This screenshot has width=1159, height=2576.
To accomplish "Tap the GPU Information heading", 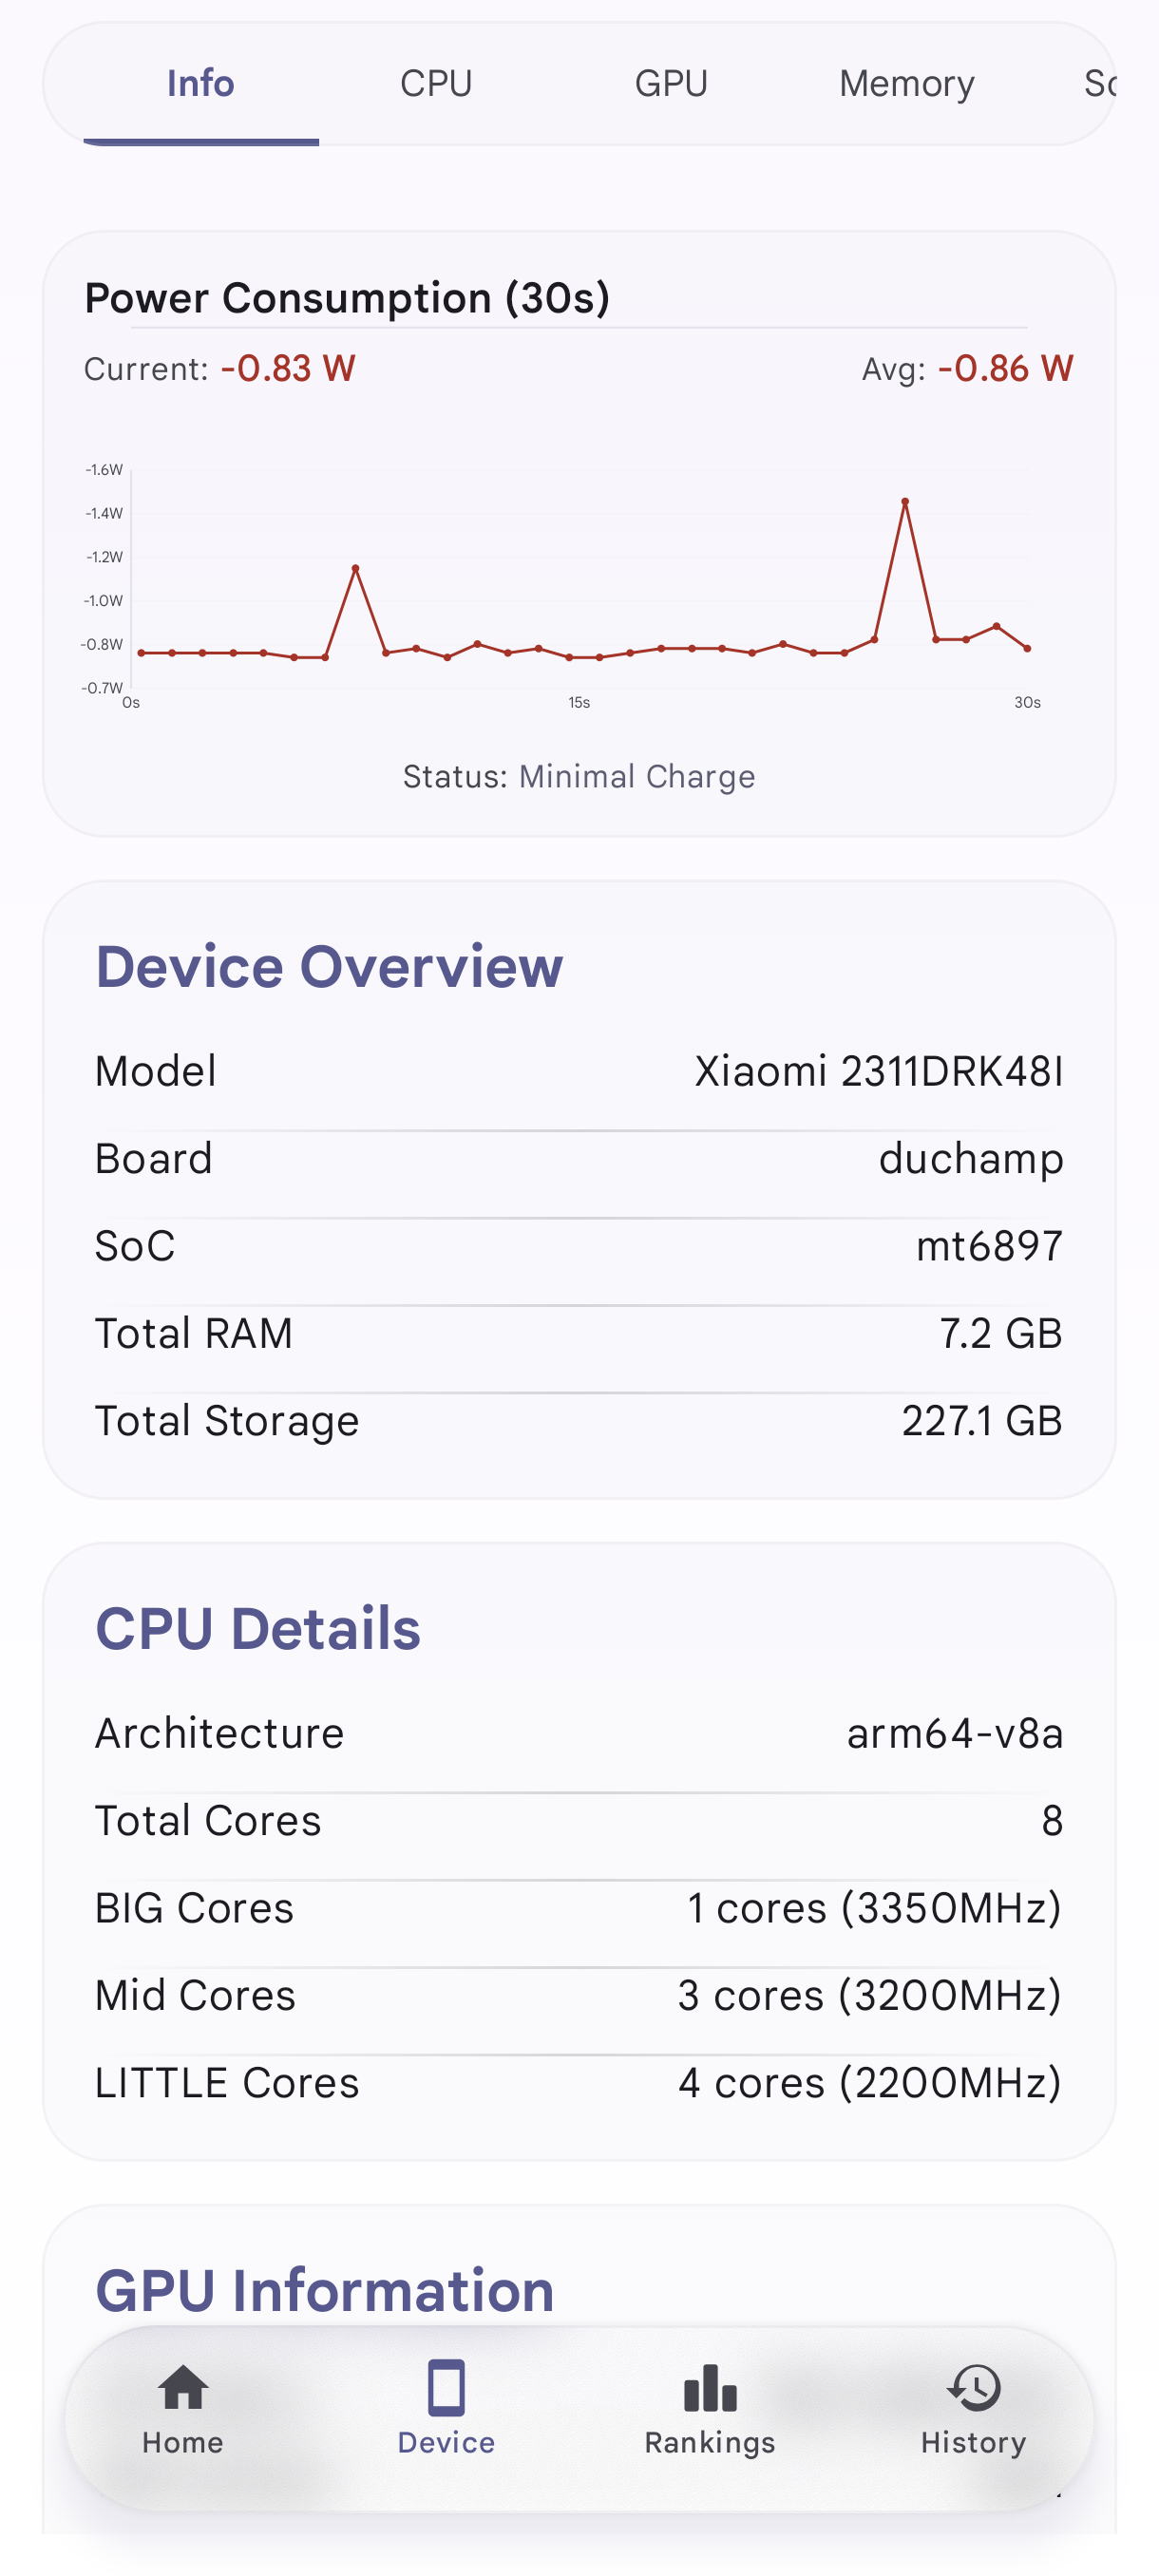I will click(325, 2290).
